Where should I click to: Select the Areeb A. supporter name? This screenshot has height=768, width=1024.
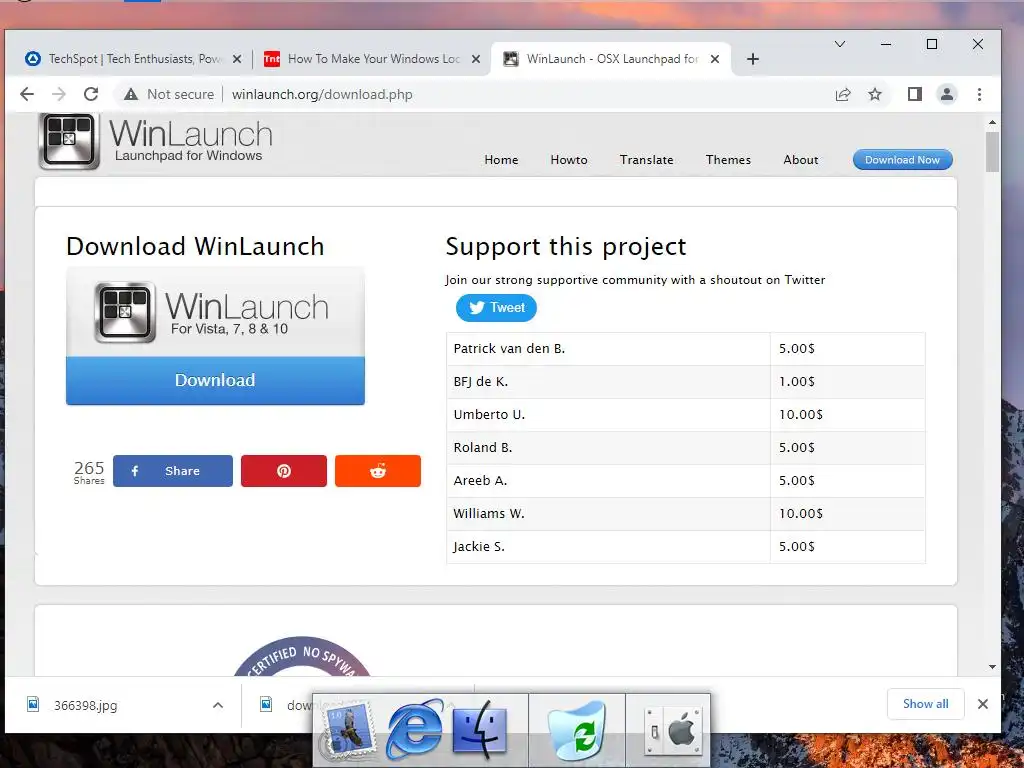tap(480, 481)
